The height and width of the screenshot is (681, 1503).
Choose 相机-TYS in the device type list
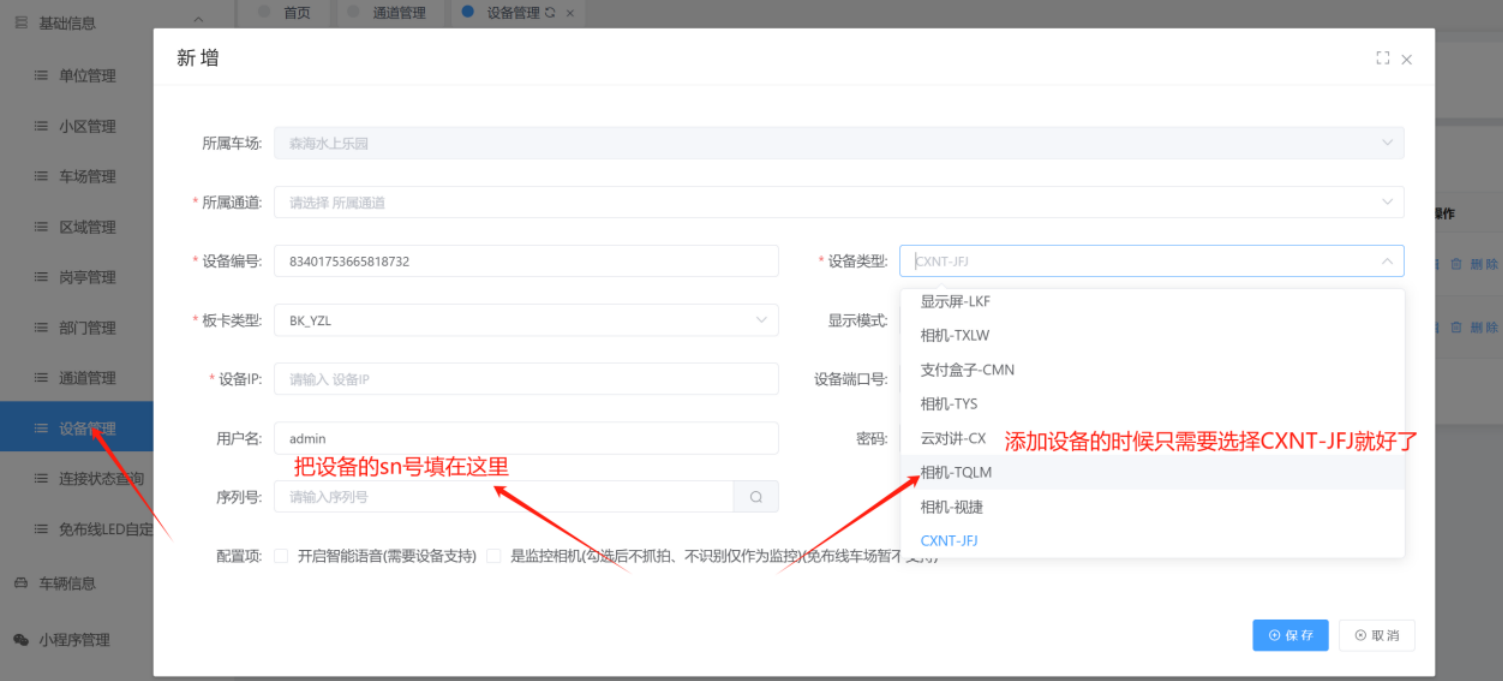tap(1152, 404)
